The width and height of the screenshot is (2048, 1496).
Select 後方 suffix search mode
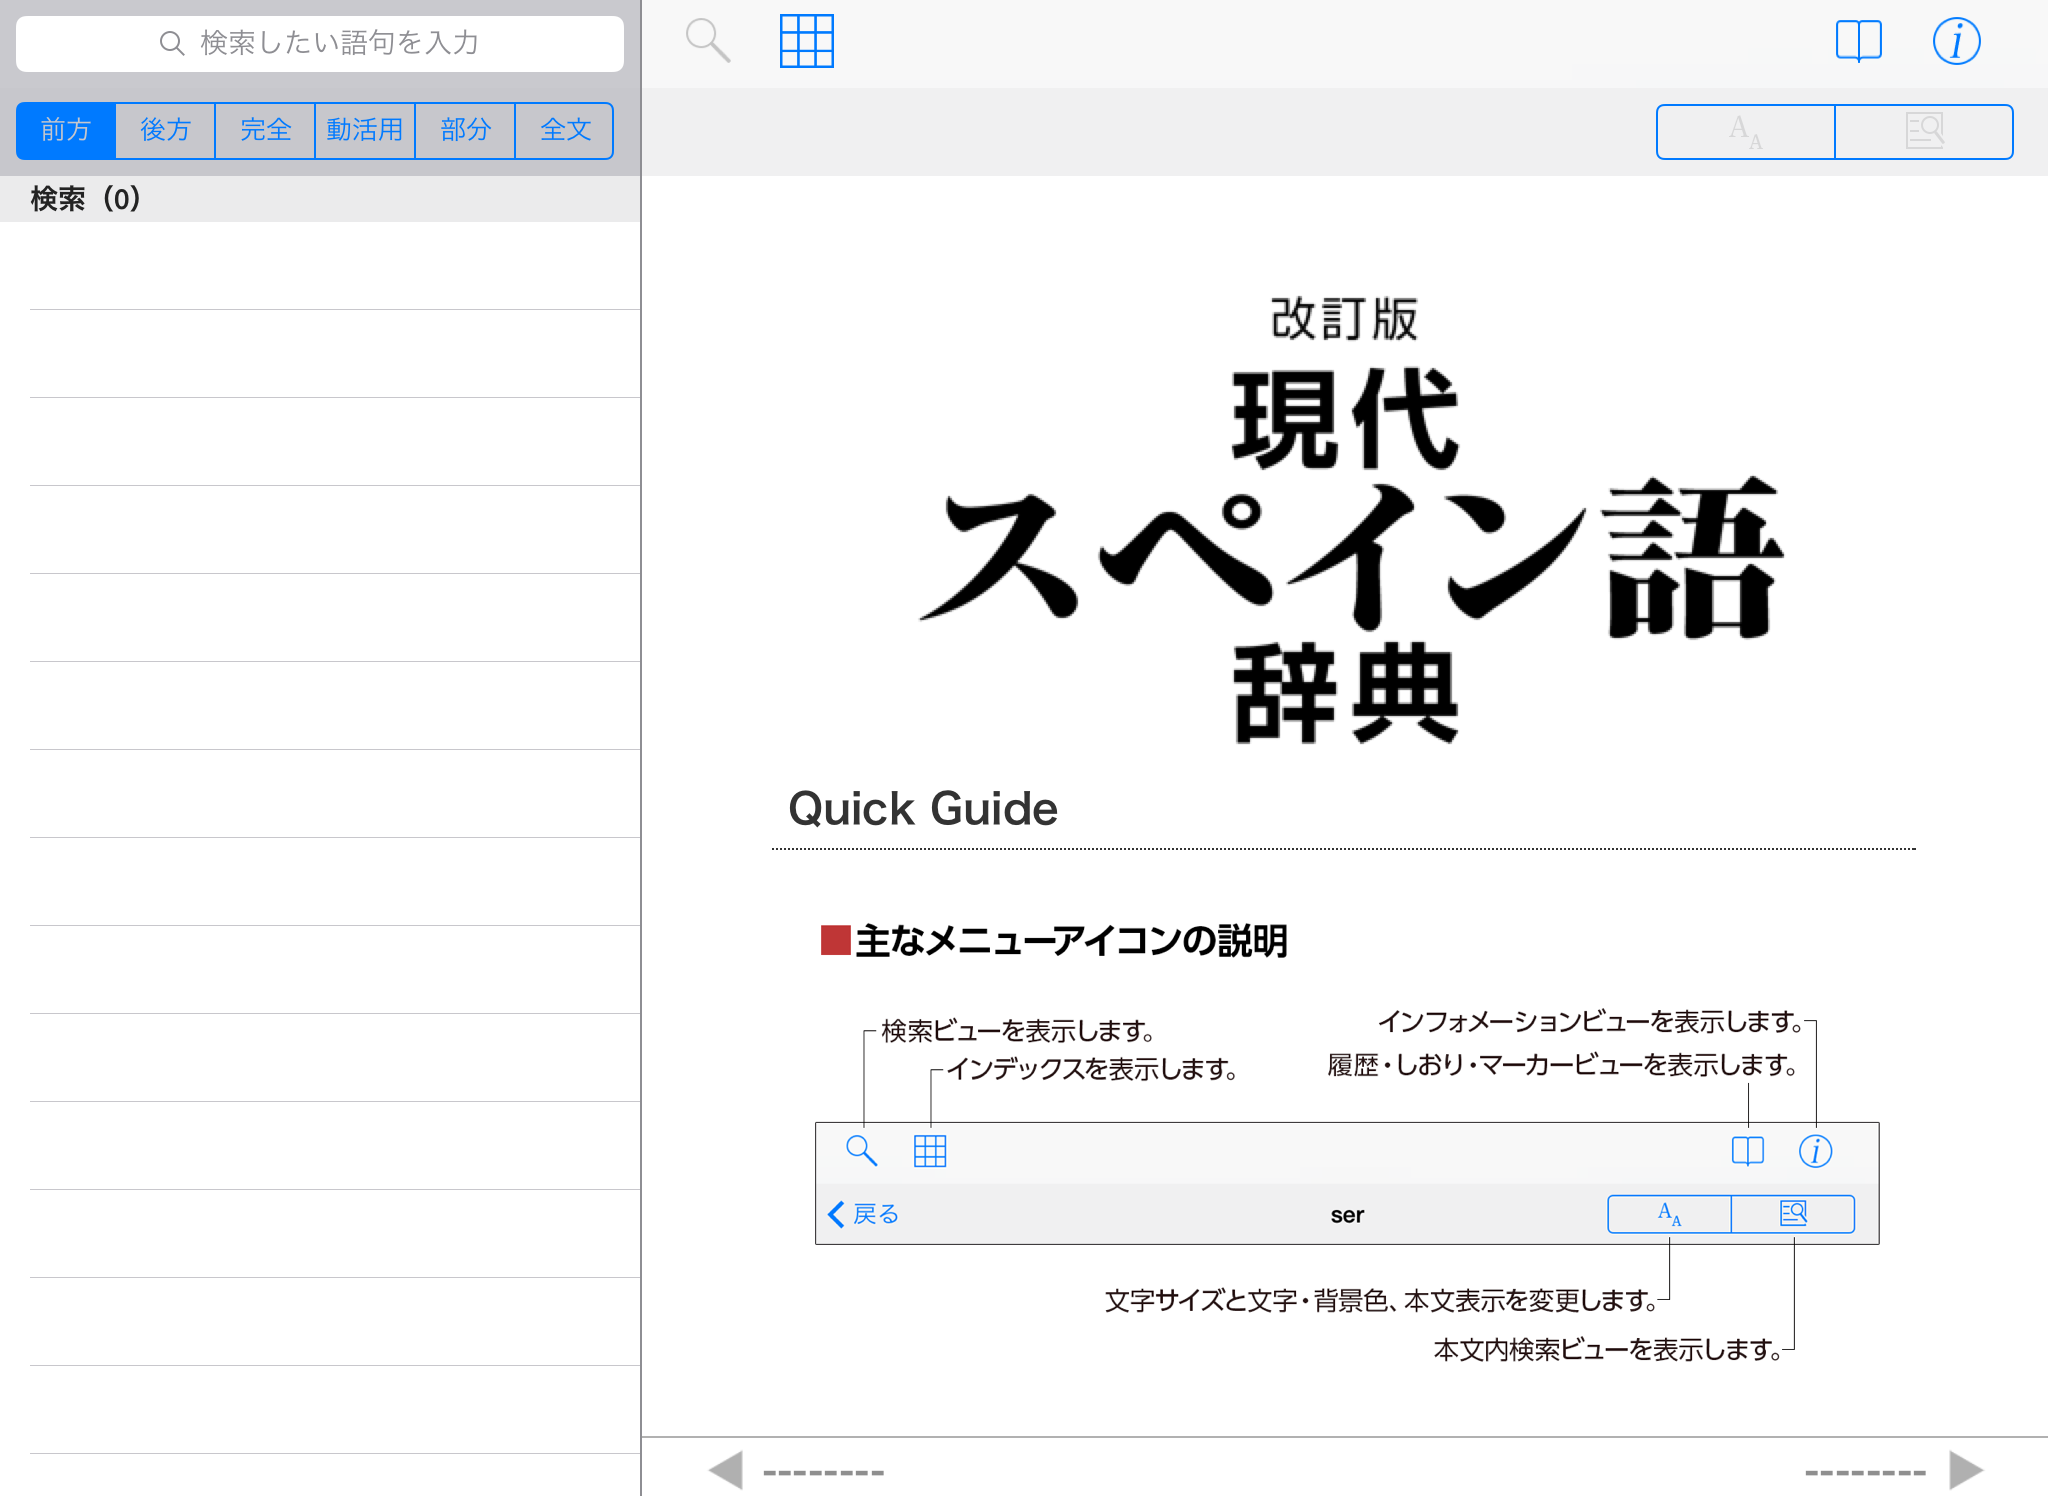tap(165, 130)
